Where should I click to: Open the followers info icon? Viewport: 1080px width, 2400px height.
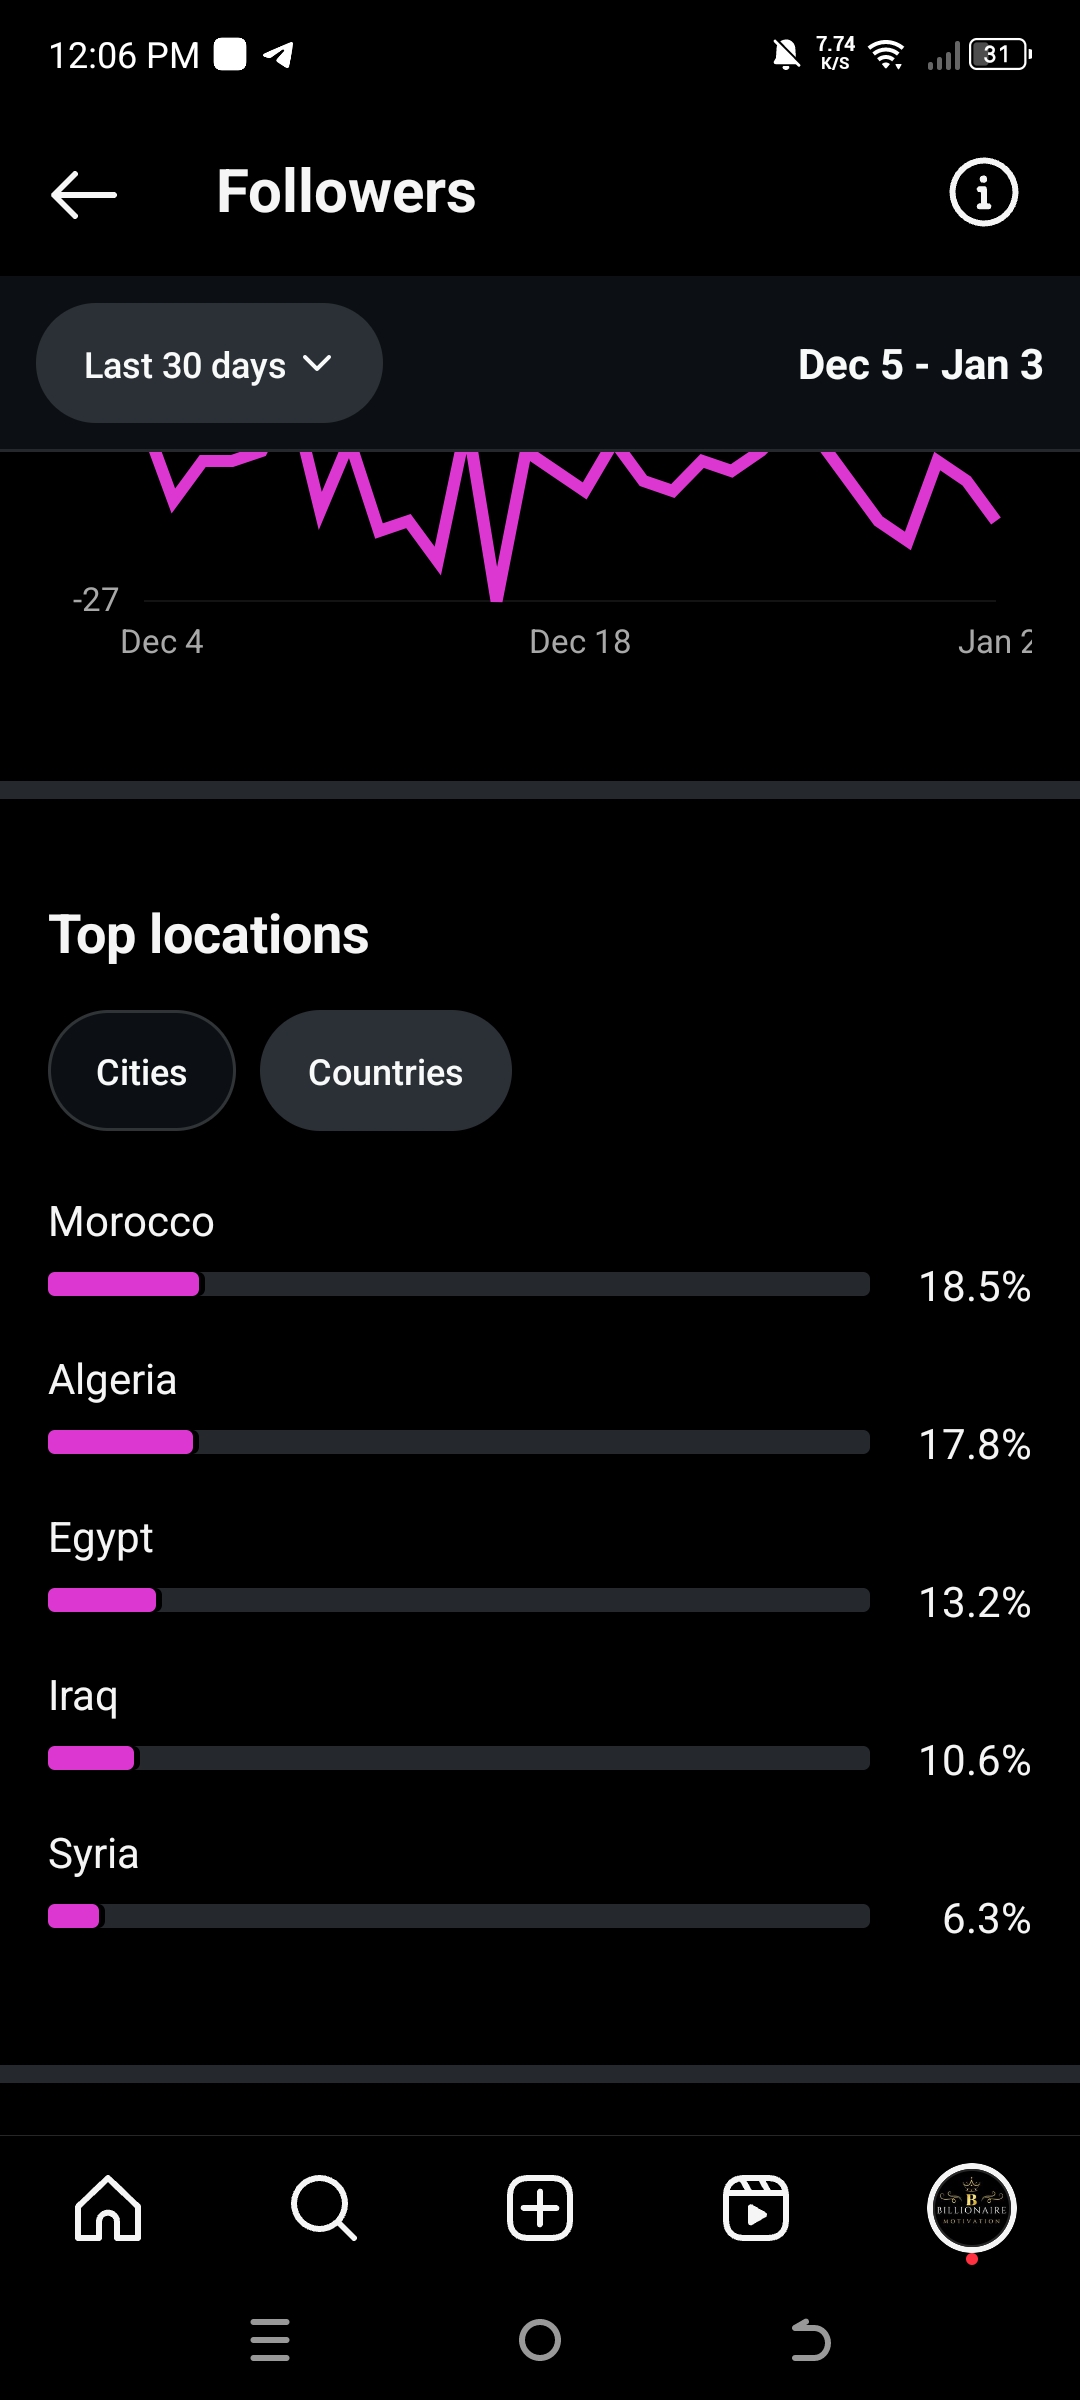tap(983, 192)
